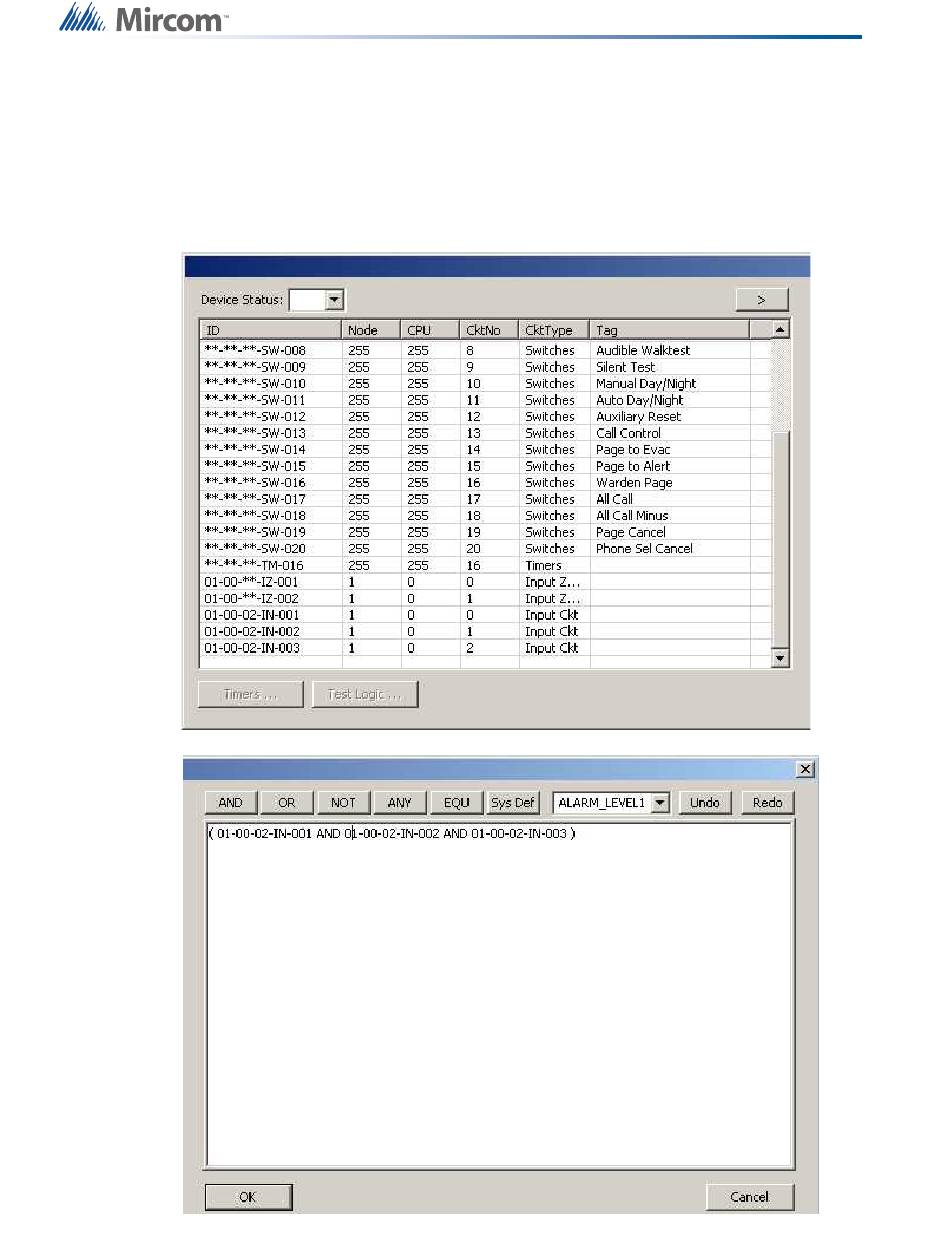
Task: Insert the EQU operator
Action: tap(456, 803)
